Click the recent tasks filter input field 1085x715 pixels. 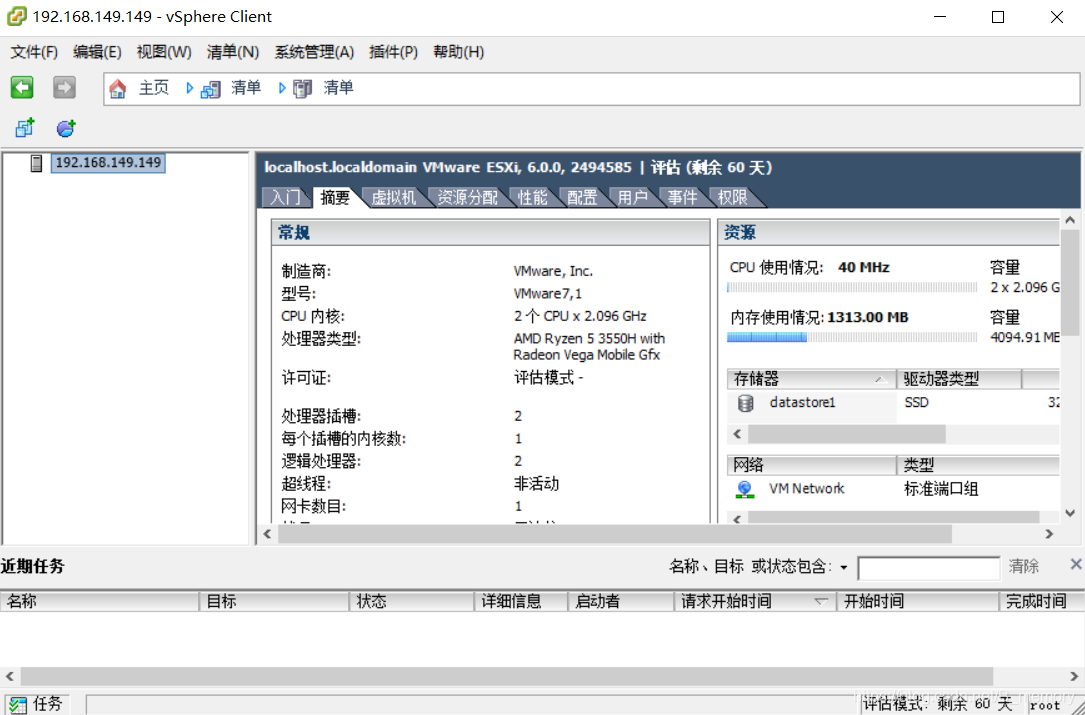click(929, 568)
